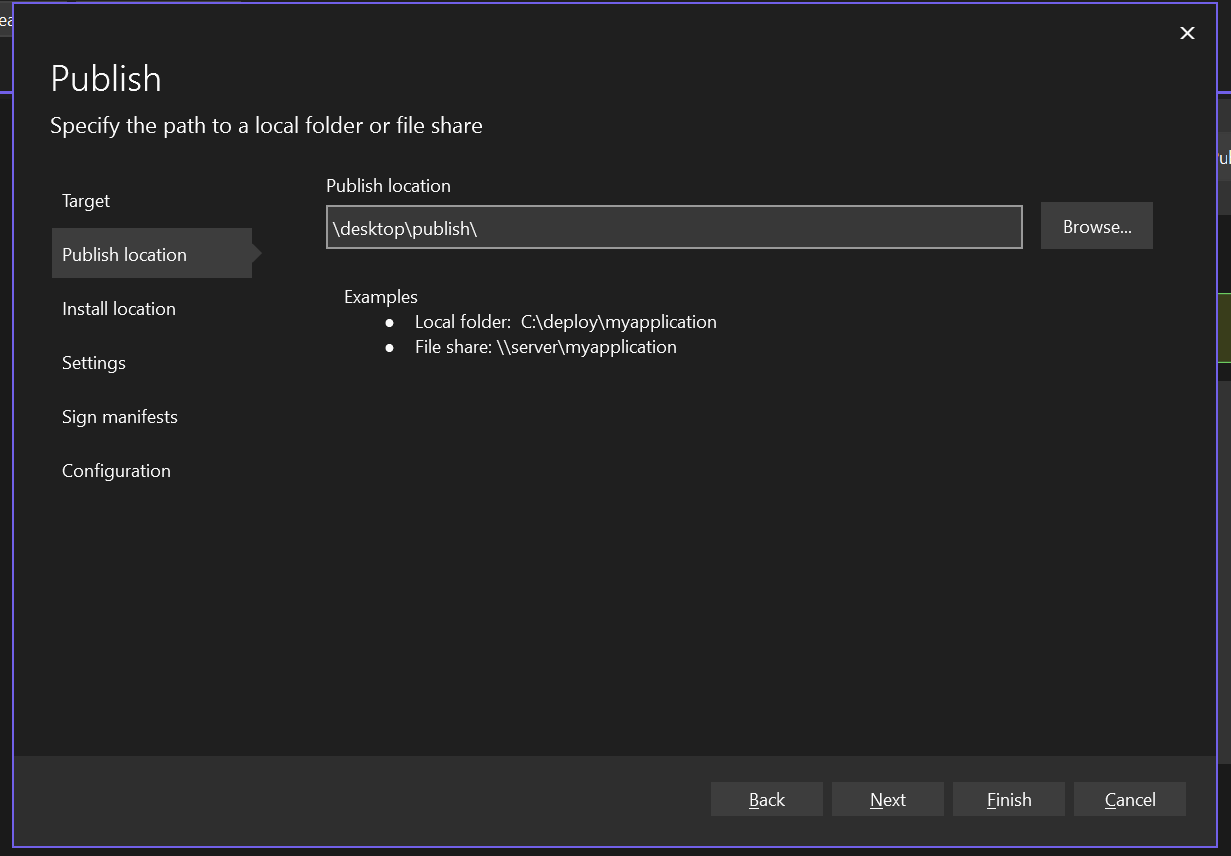Screen dimensions: 1231x856
Task: Close the Publish dialog with the X
Action: 1187,33
